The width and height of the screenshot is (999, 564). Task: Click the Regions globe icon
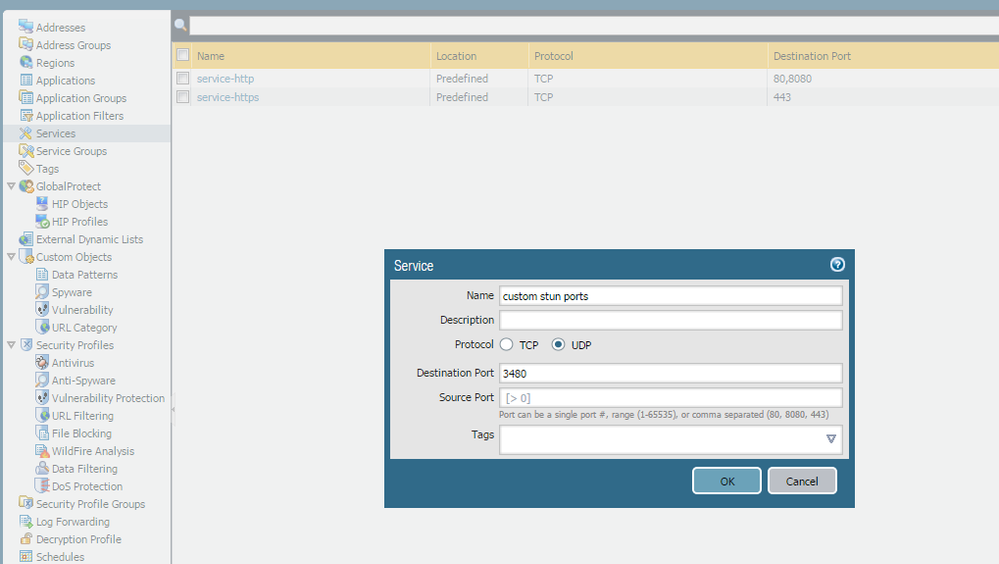pyautogui.click(x=26, y=62)
